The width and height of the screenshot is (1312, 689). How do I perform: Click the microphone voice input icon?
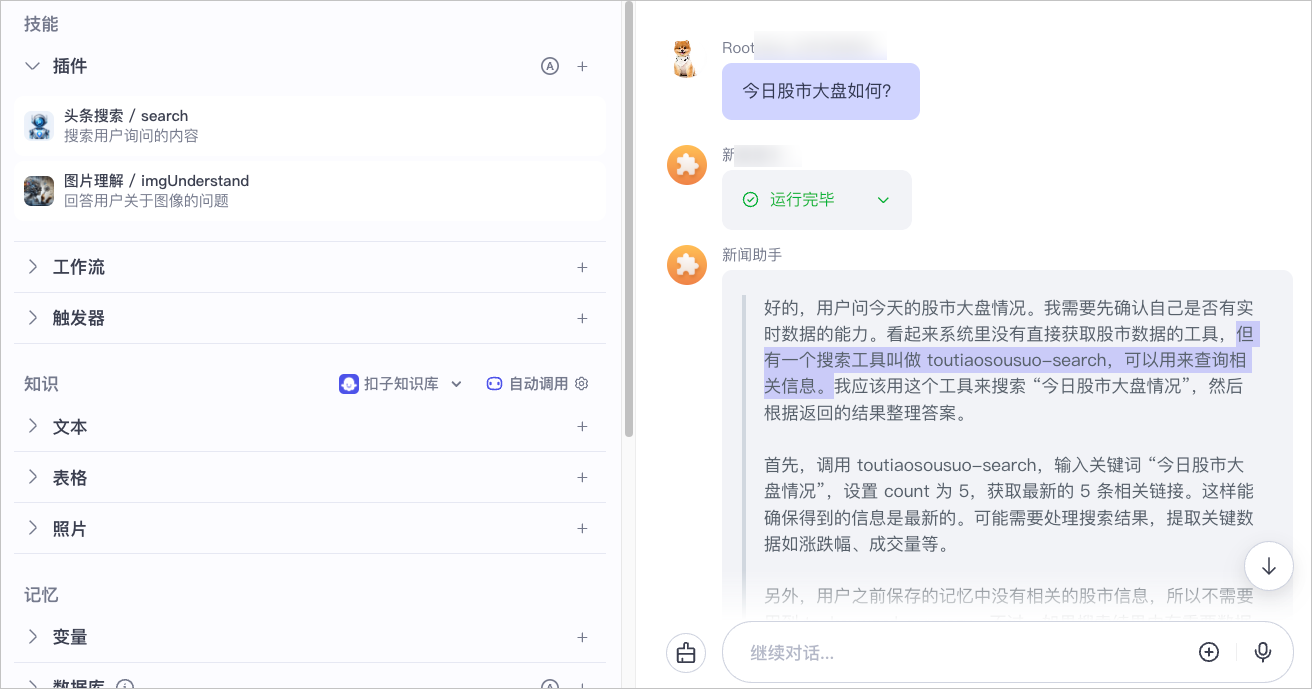tap(1263, 652)
